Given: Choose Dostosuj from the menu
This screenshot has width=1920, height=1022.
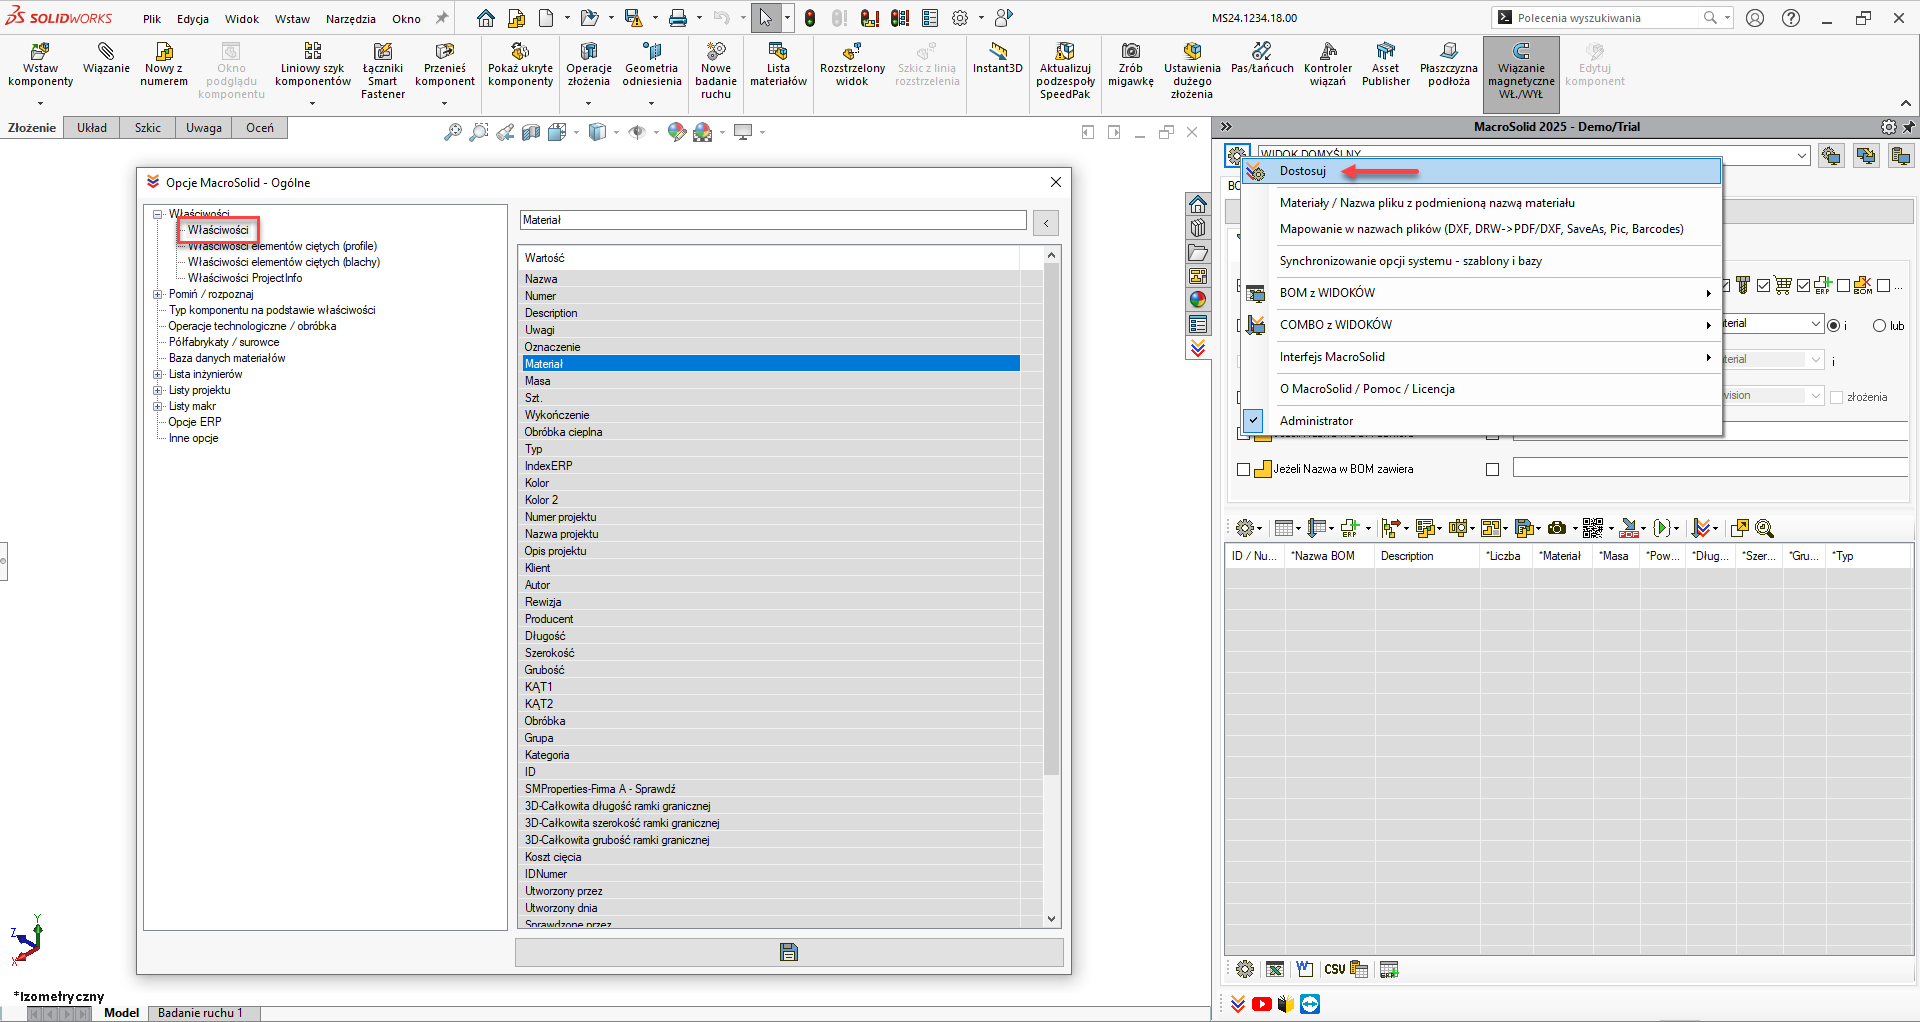Looking at the screenshot, I should coord(1482,171).
